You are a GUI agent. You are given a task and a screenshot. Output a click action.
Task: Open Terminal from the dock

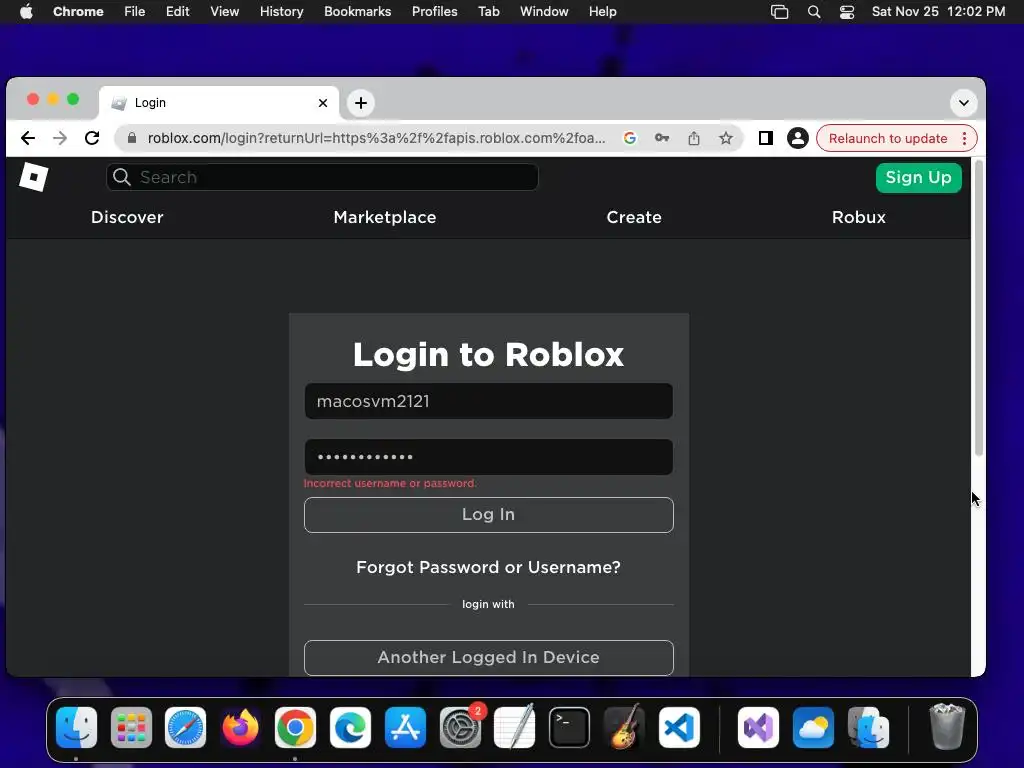coord(569,727)
